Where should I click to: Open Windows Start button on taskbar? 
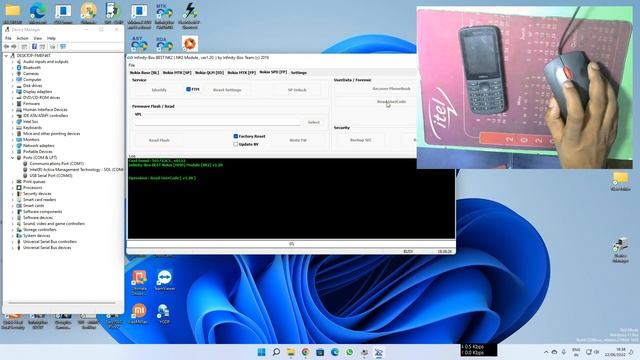click(261, 352)
